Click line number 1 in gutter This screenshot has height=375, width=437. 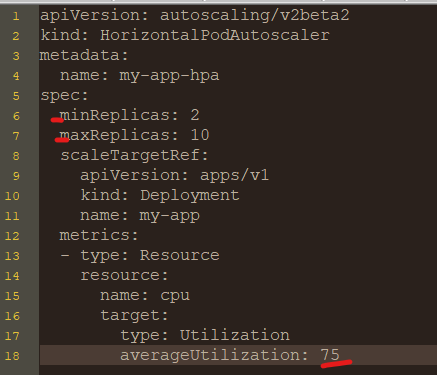16,16
